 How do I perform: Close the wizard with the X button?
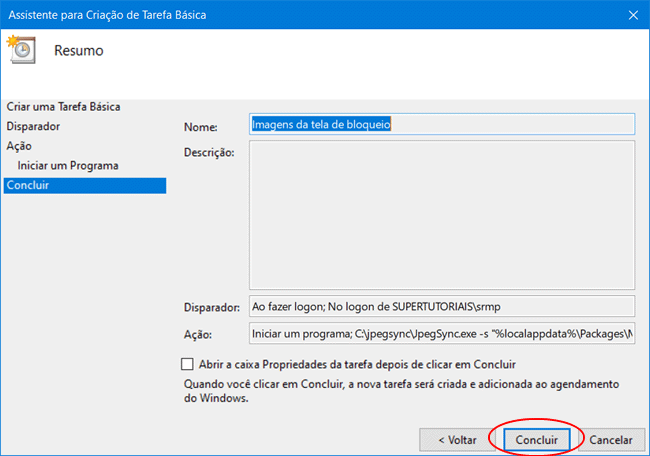point(633,14)
